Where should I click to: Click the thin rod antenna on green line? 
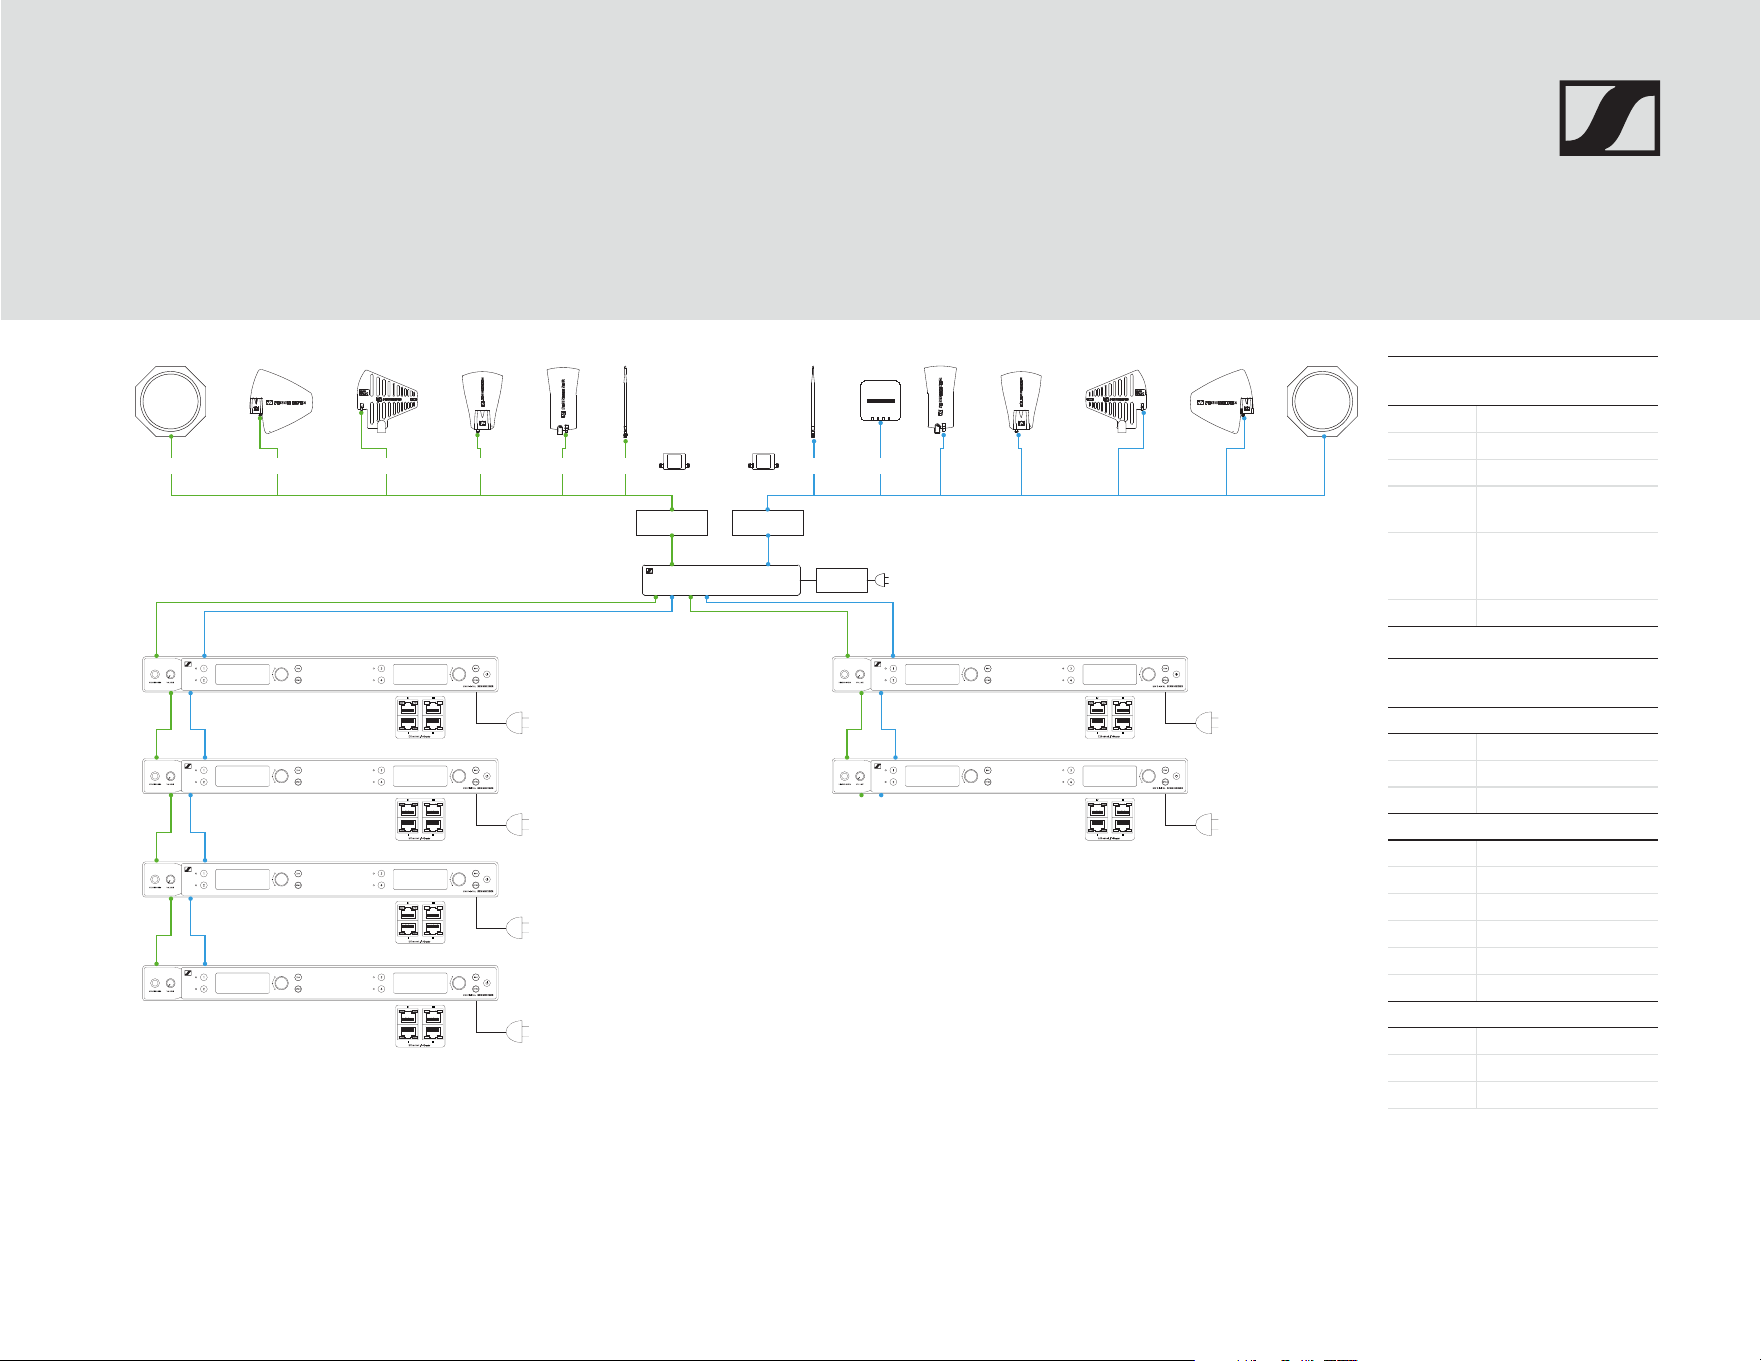[625, 402]
